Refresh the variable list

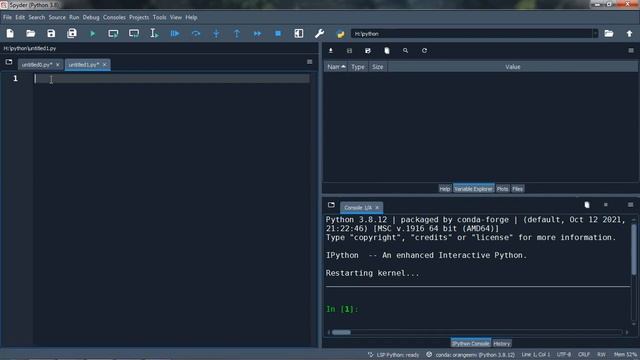424,51
